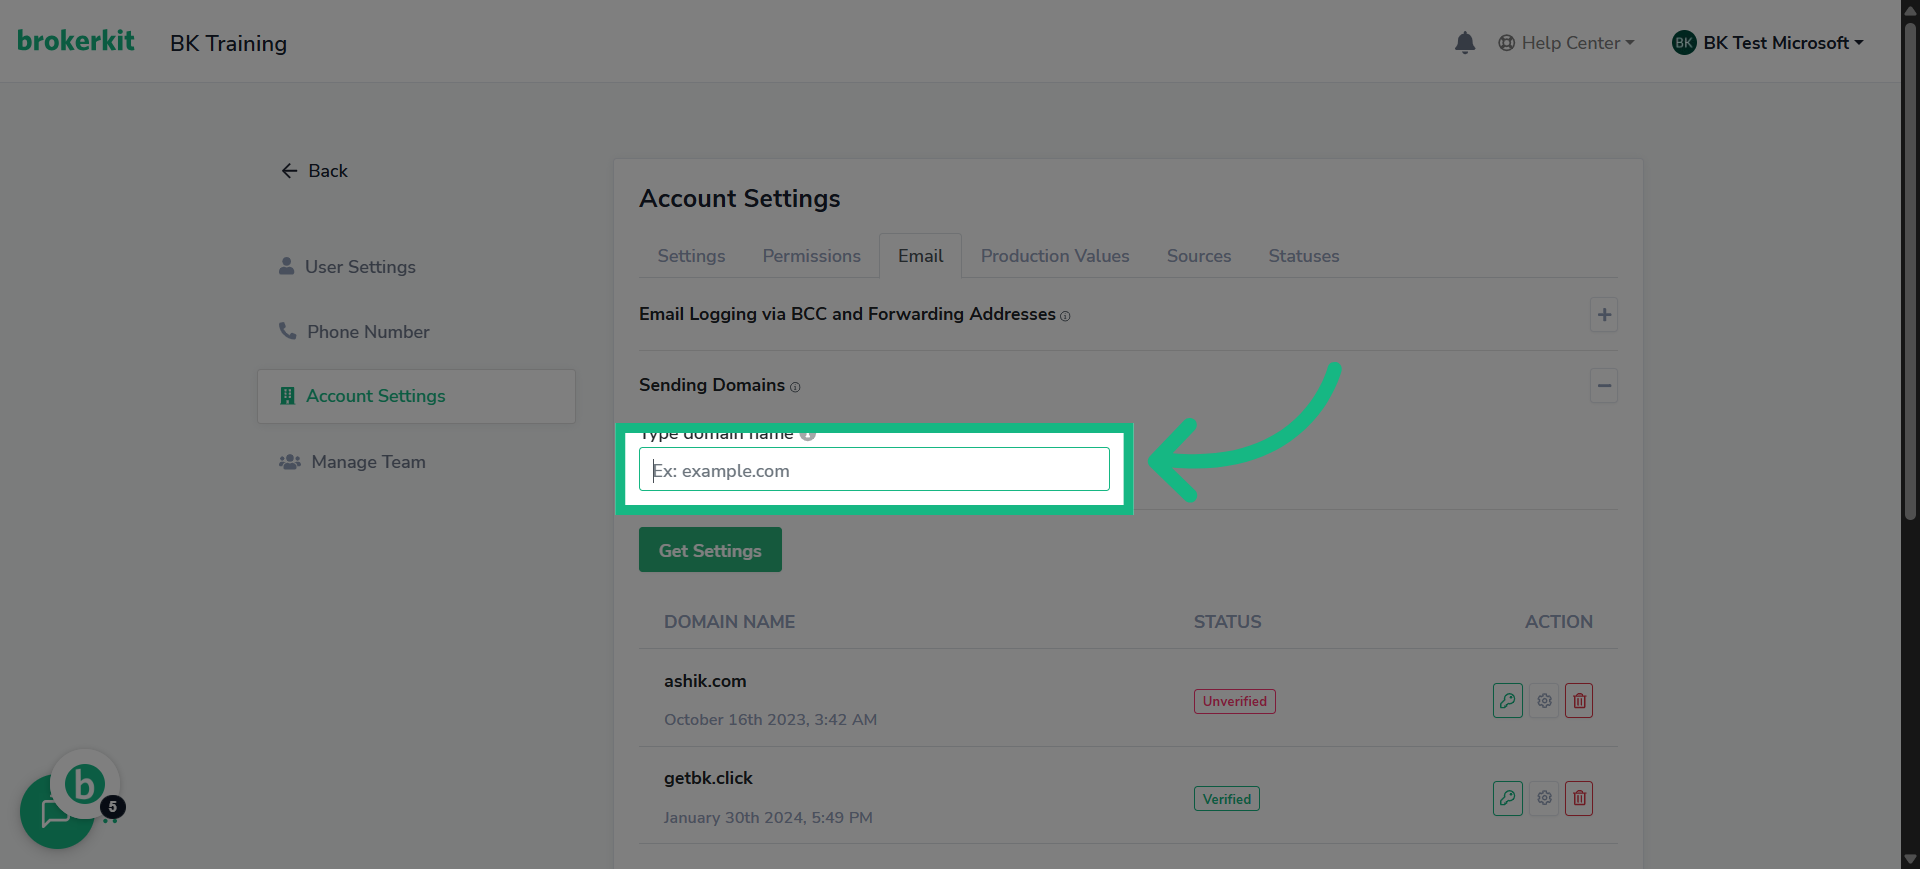1920x869 pixels.
Task: Click the info icon beside Sending Domains
Action: pyautogui.click(x=795, y=387)
